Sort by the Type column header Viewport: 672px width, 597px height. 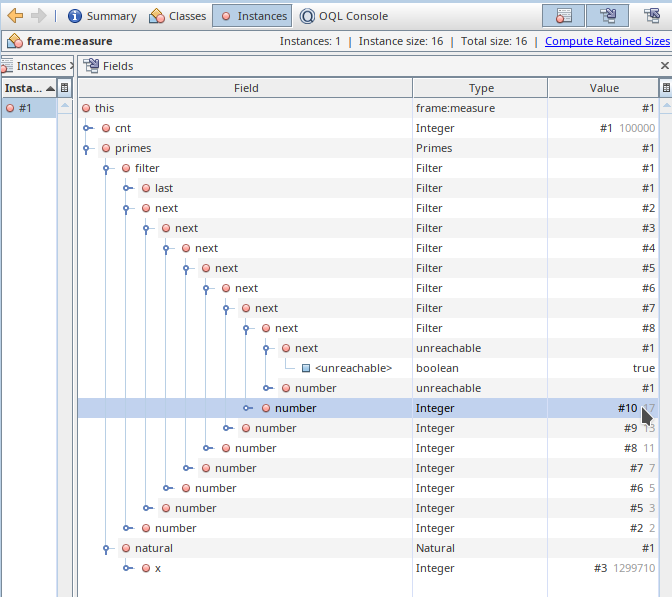480,88
